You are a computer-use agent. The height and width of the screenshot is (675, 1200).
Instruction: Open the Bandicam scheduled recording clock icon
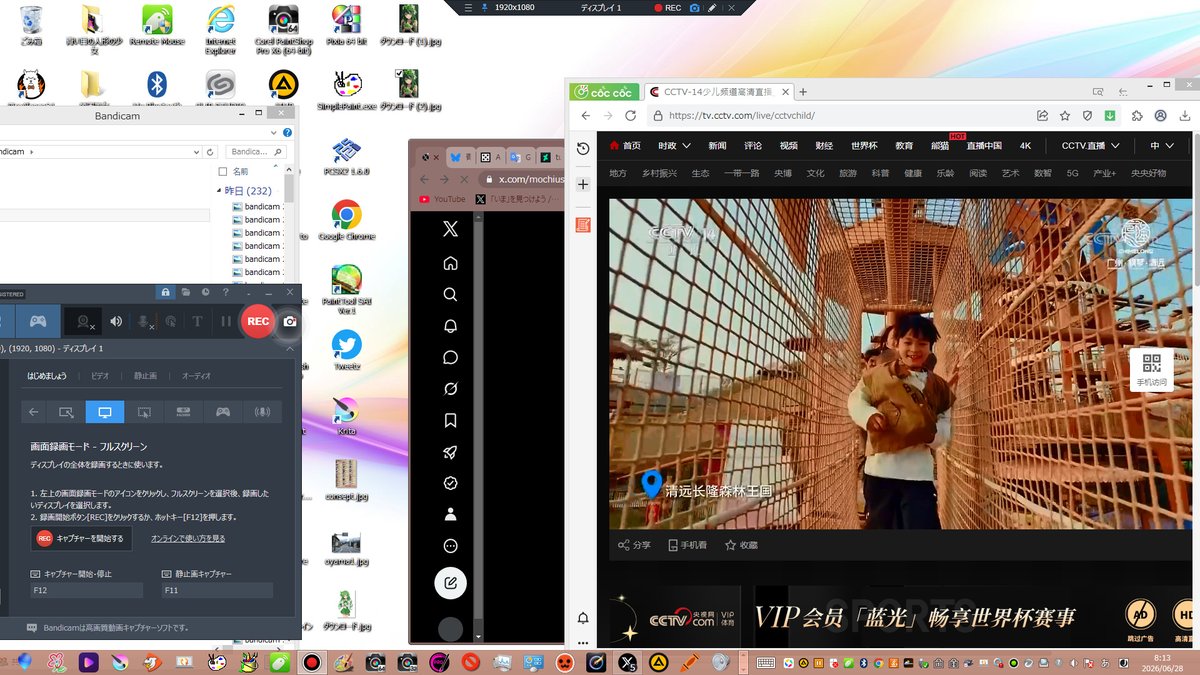(205, 292)
